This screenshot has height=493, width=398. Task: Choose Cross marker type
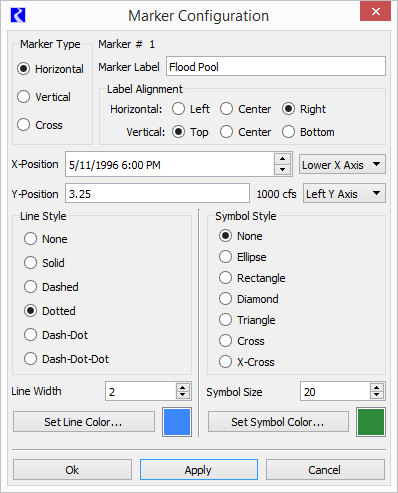click(x=40, y=125)
